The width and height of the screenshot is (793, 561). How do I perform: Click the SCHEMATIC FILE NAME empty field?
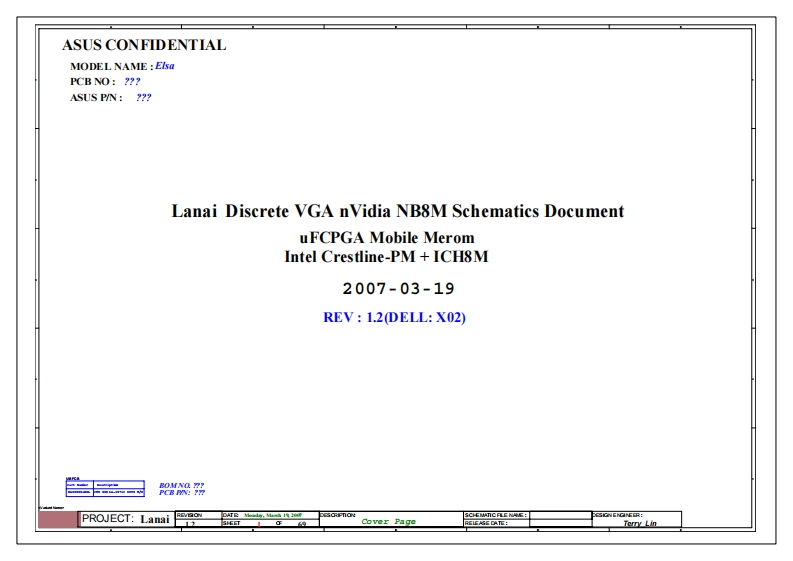[x=558, y=514]
